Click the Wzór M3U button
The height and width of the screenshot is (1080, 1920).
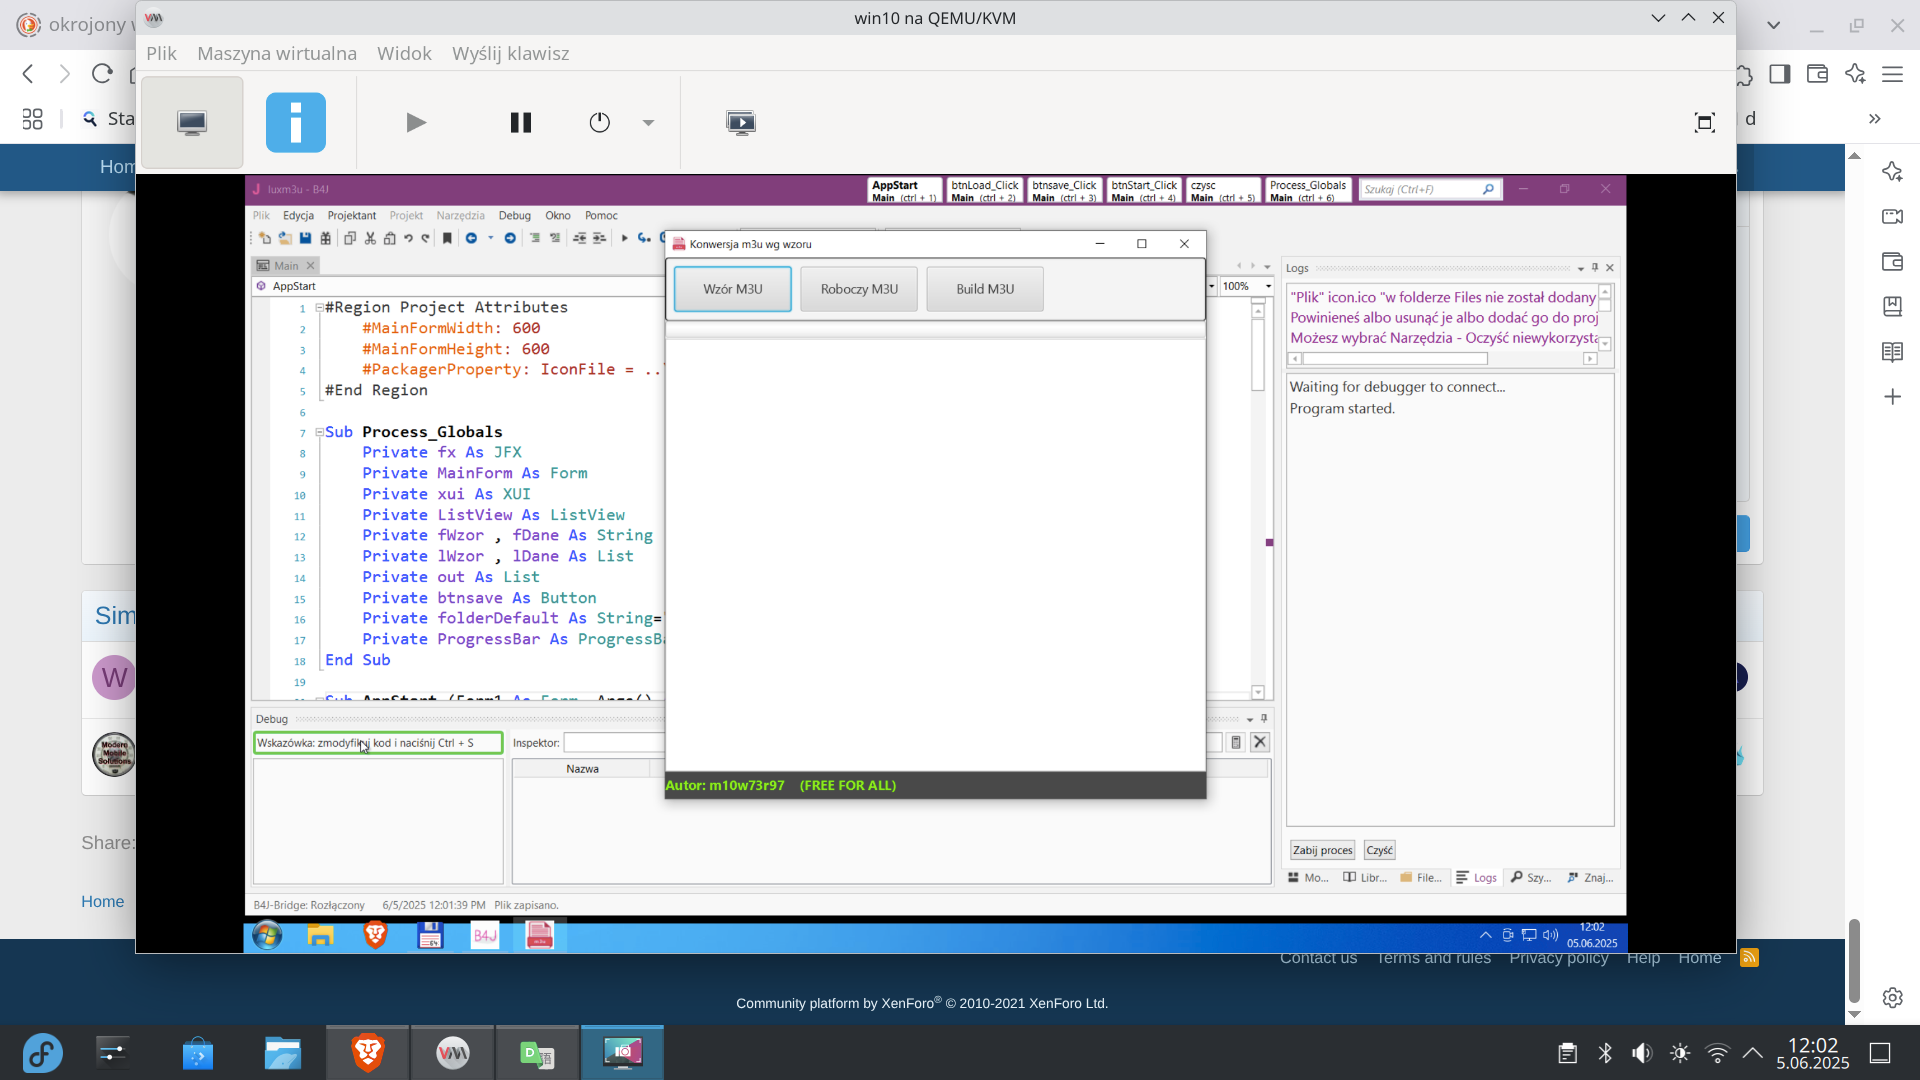coord(733,289)
